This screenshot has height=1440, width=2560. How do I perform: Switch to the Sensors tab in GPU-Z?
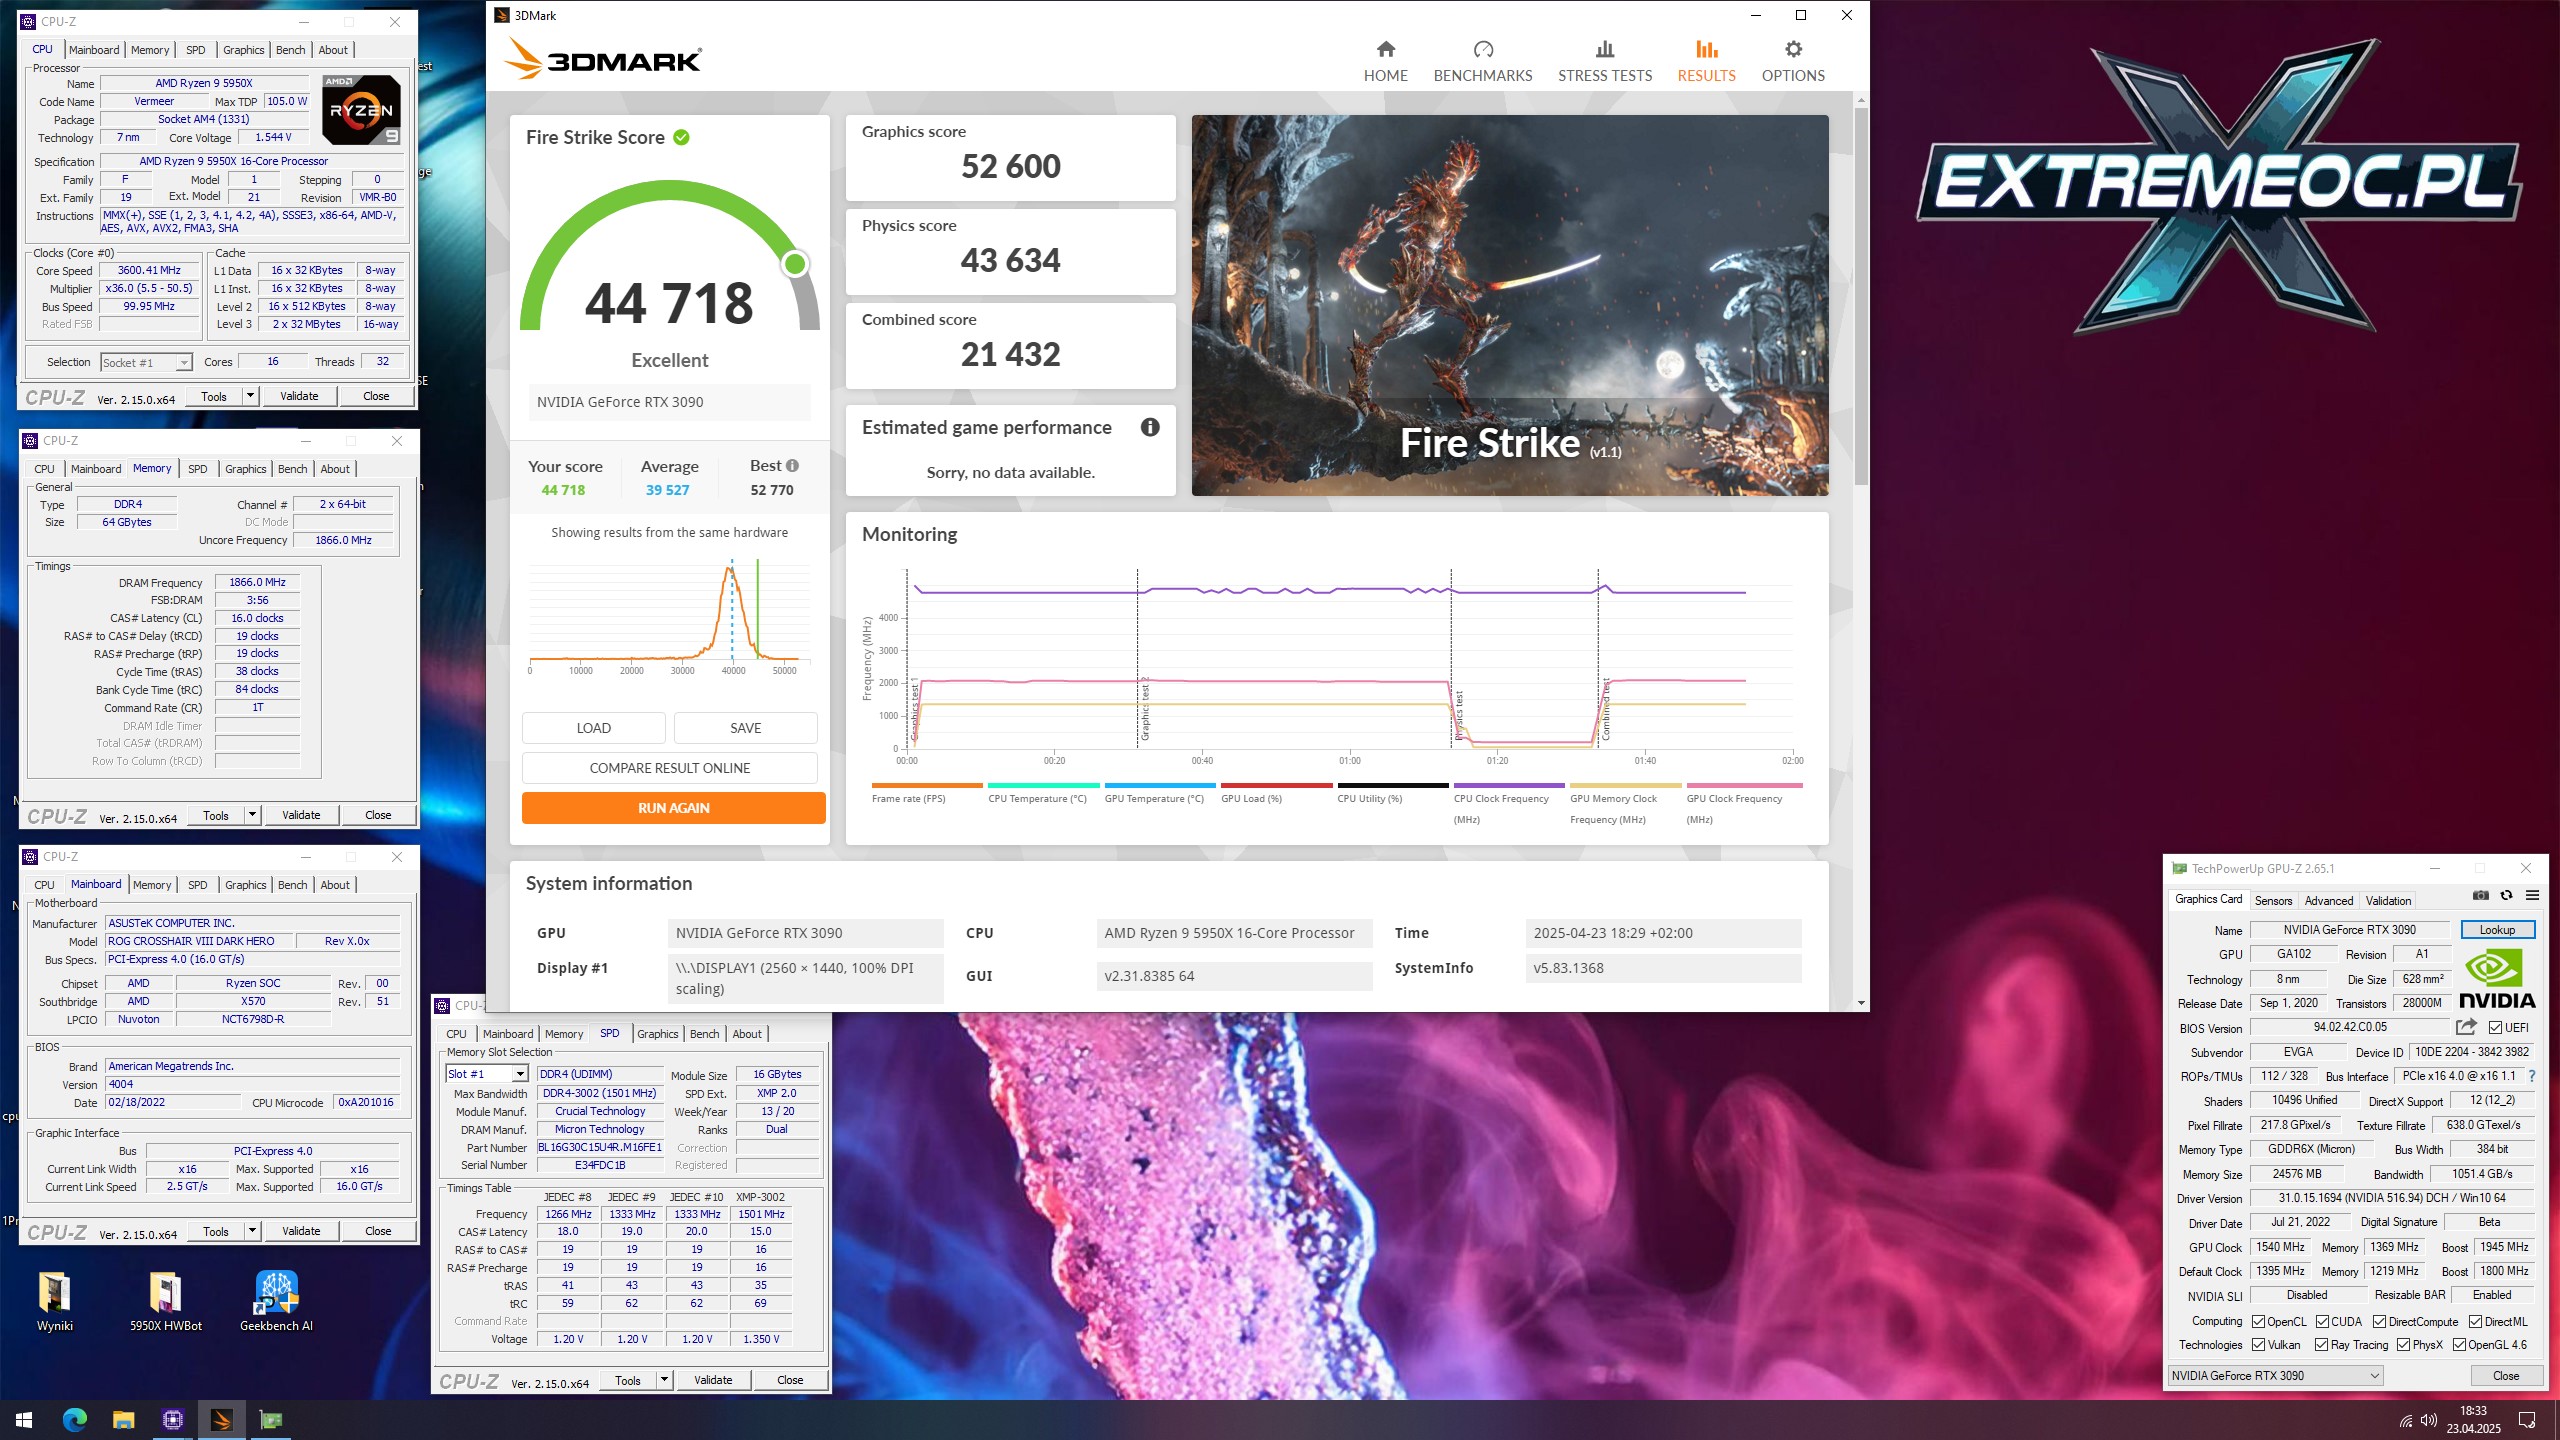coord(2273,900)
